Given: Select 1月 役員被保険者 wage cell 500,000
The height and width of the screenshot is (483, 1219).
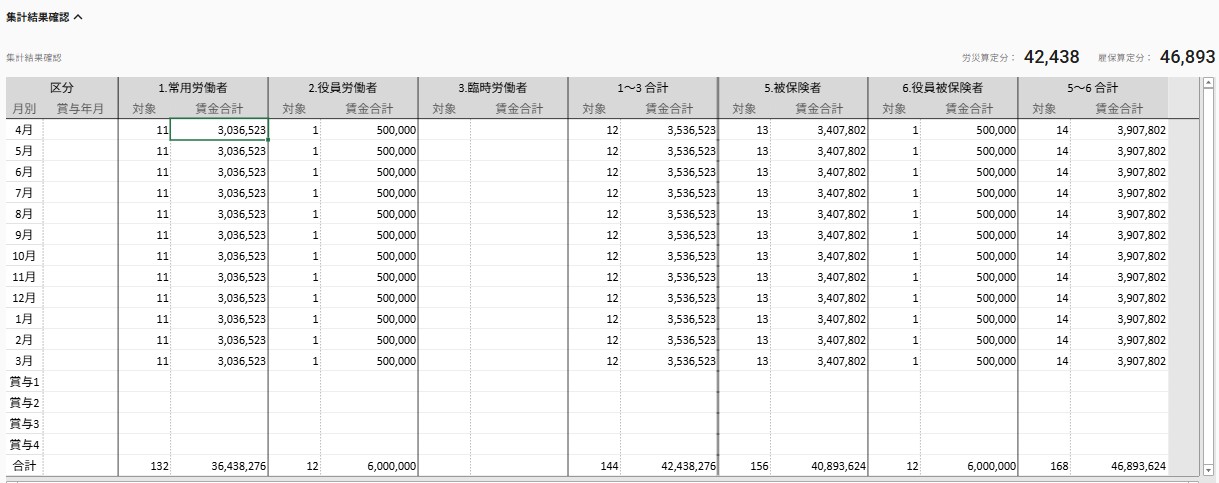Looking at the screenshot, I should pyautogui.click(x=969, y=319).
